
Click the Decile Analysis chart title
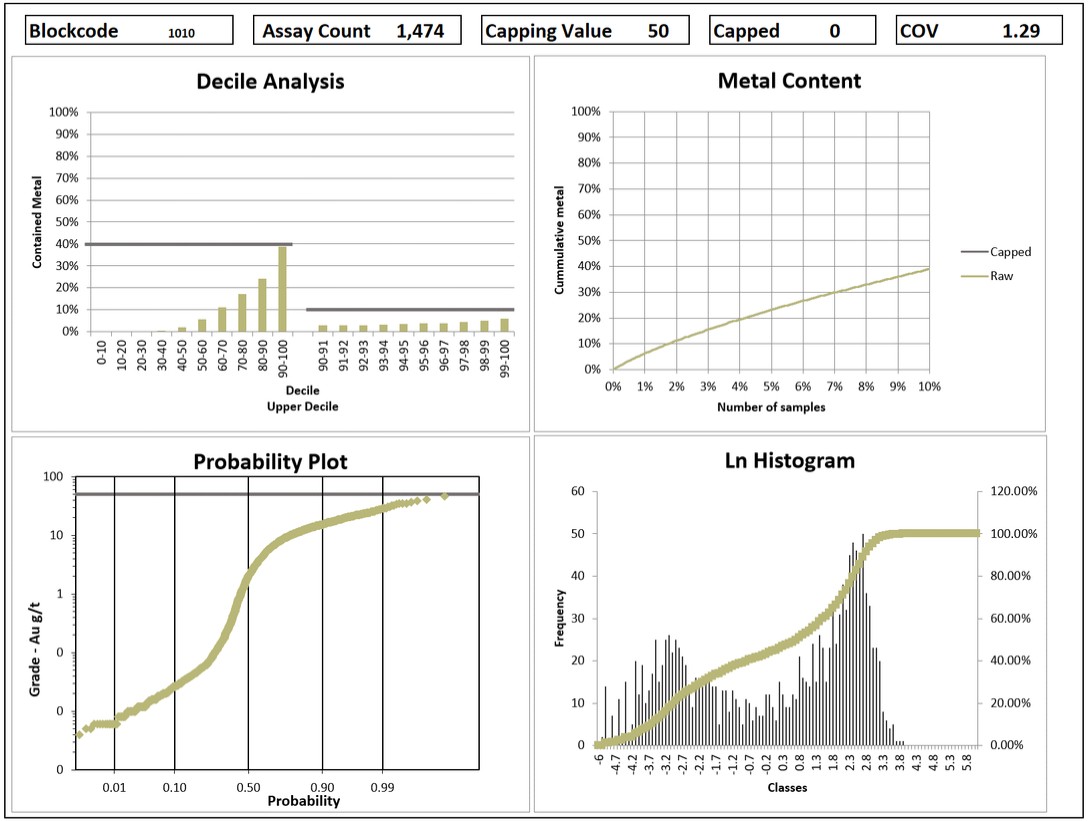270,82
